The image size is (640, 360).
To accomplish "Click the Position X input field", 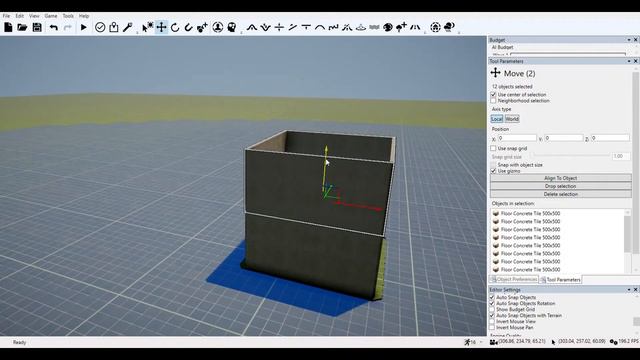I will [x=517, y=138].
